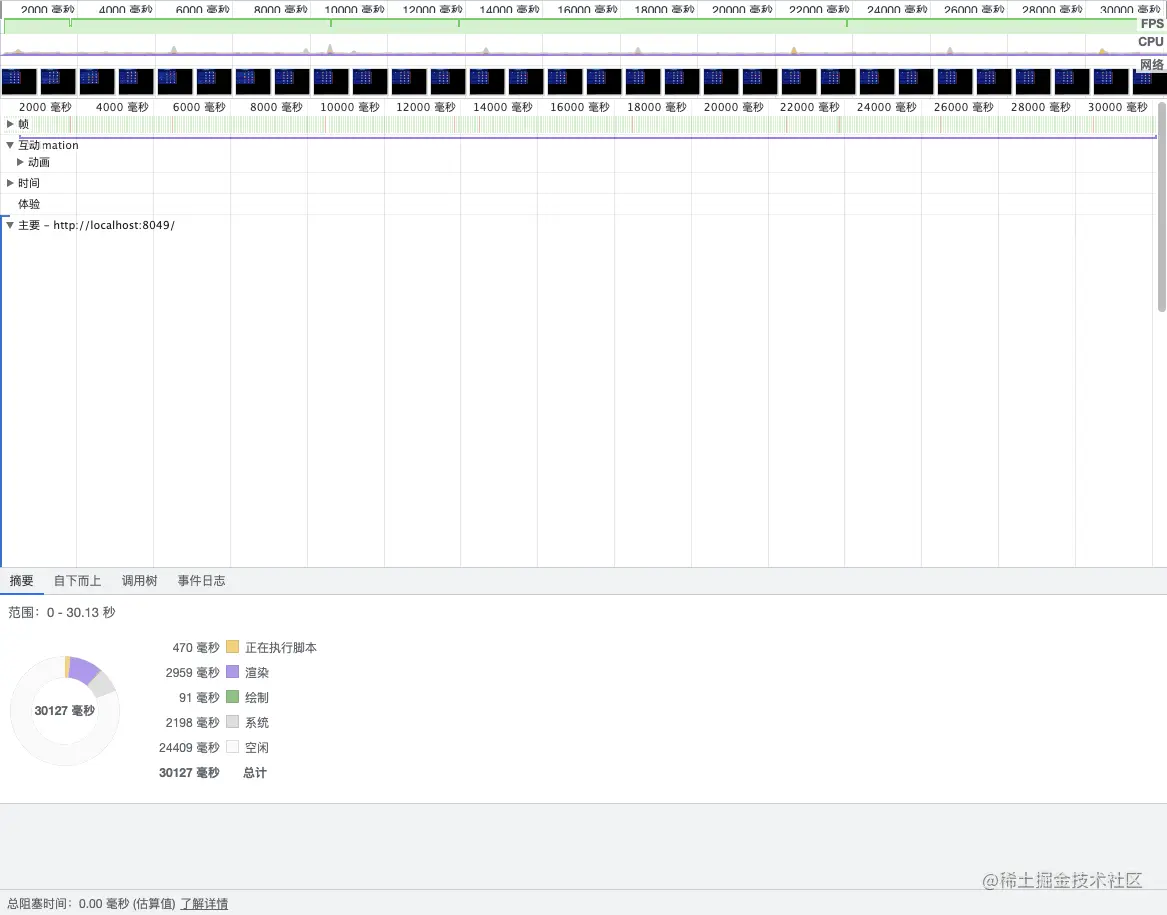
Task: Click the 渲染 purple color swatch
Action: click(232, 672)
